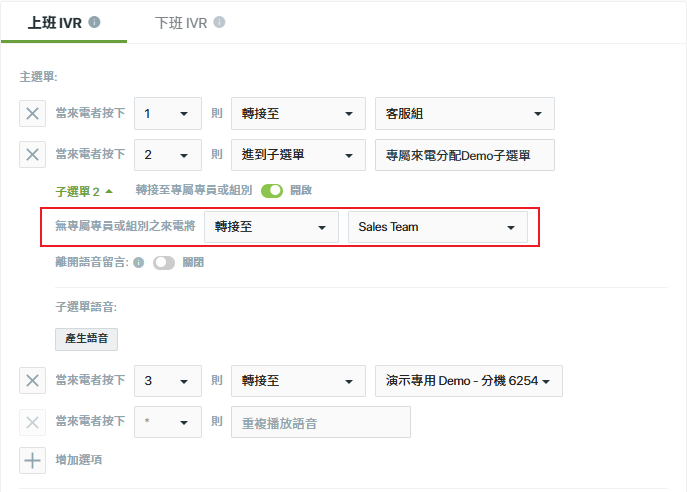This screenshot has width=687, height=492.
Task: Click the plus icon to add option
Action: coord(32,460)
